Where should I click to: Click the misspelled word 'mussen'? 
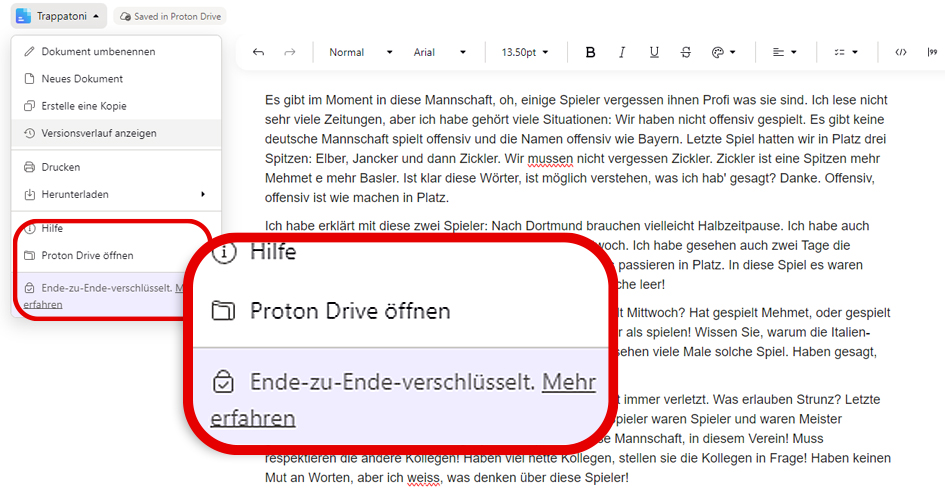tap(550, 159)
